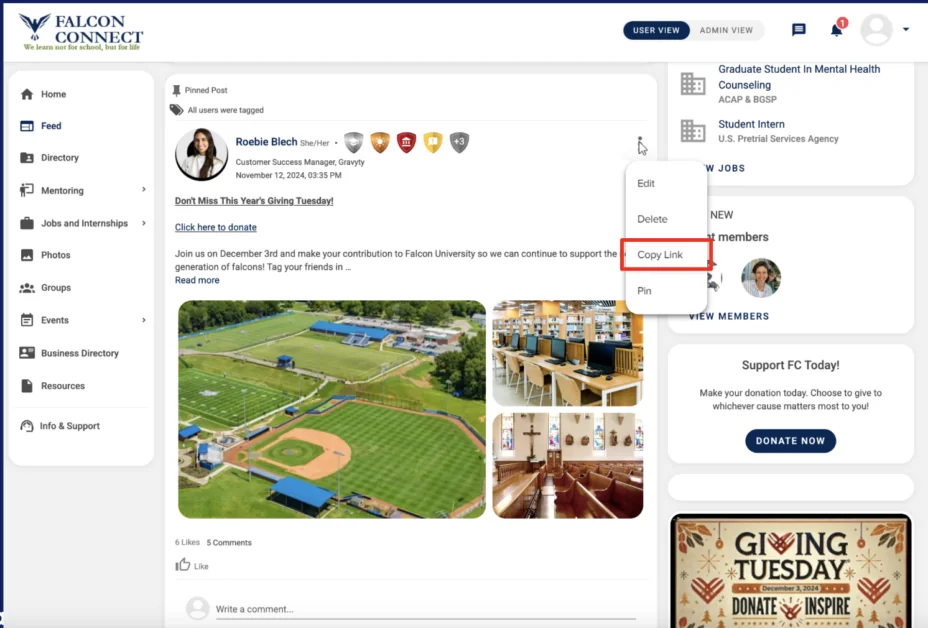928x628 pixels.
Task: Expand the Jobs and Internships chevron
Action: (x=144, y=223)
